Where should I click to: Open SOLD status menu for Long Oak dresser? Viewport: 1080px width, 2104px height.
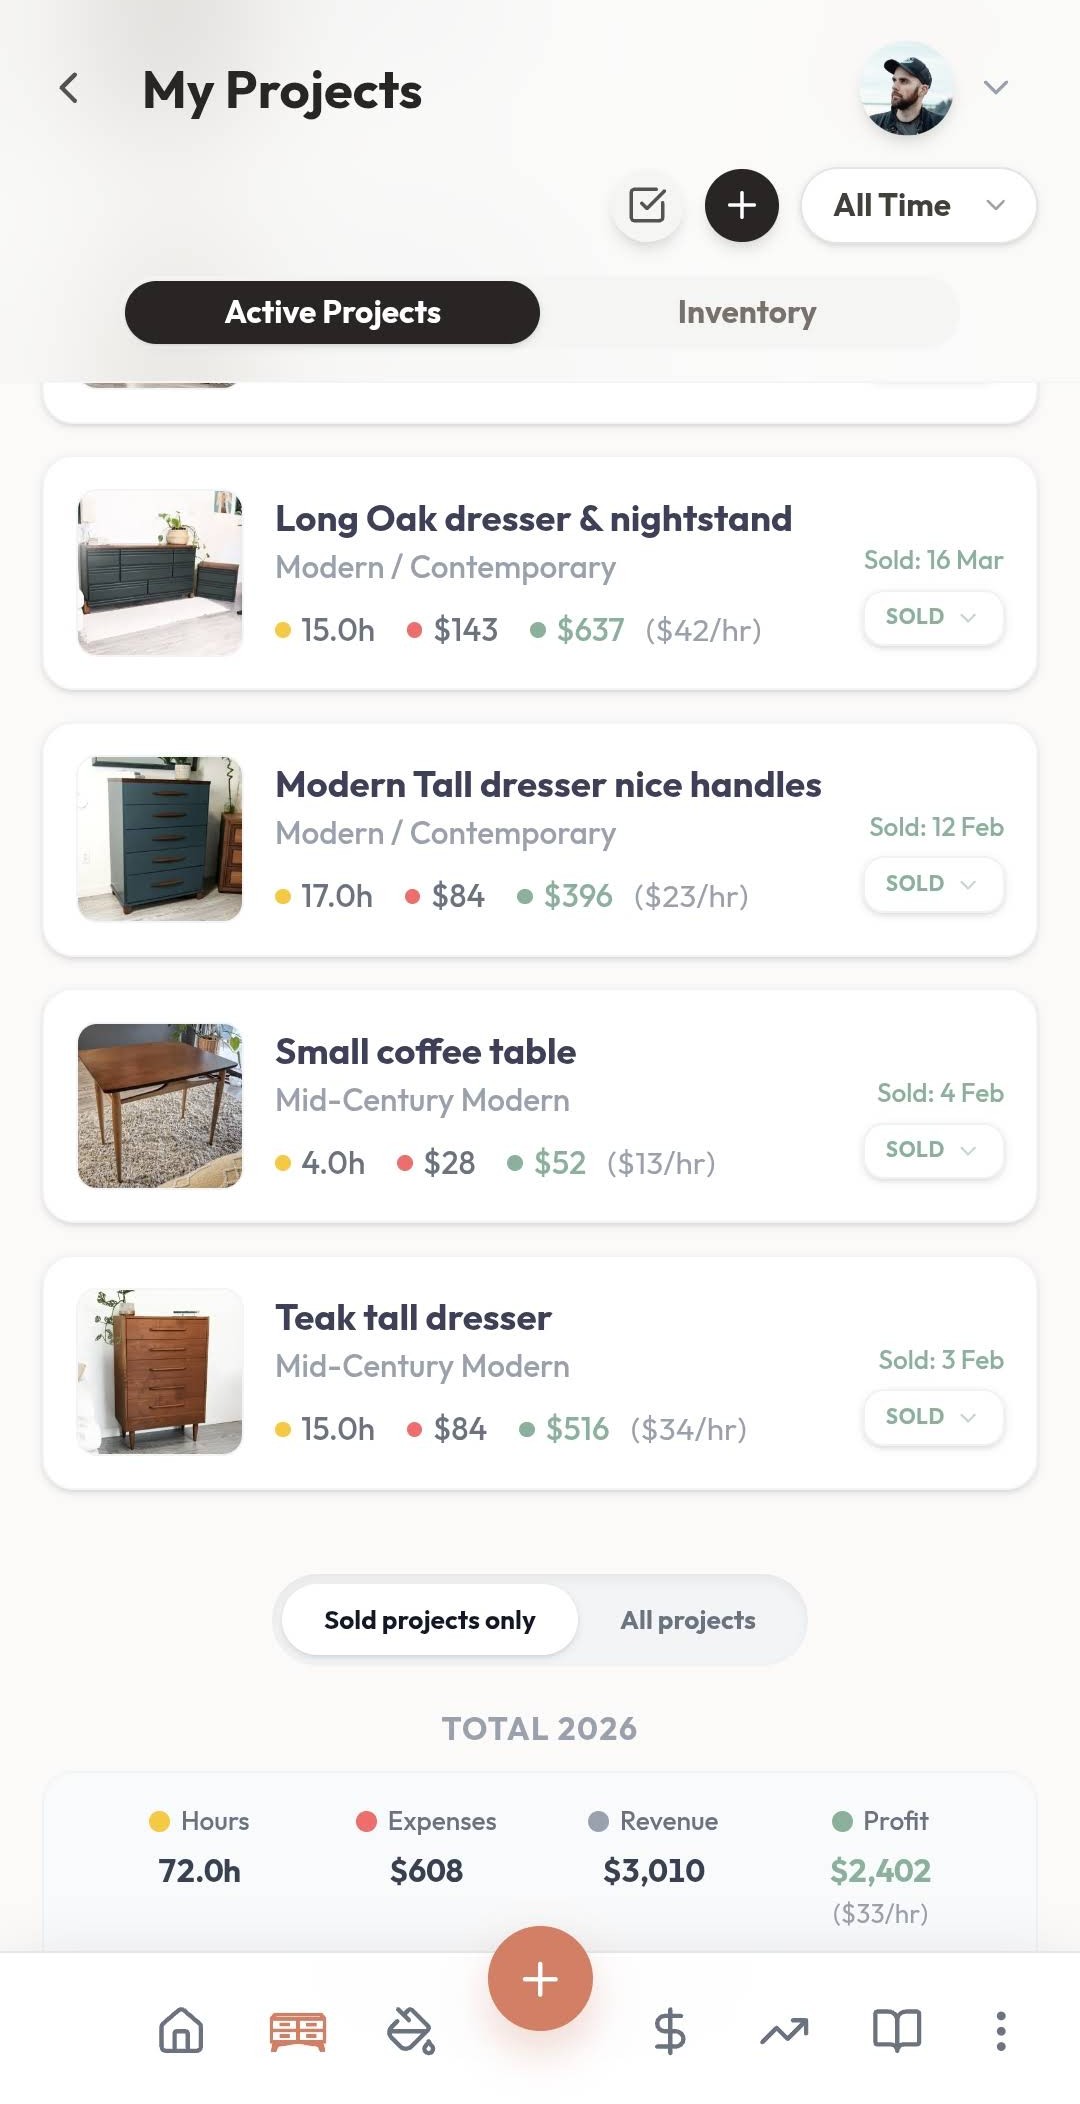click(933, 617)
